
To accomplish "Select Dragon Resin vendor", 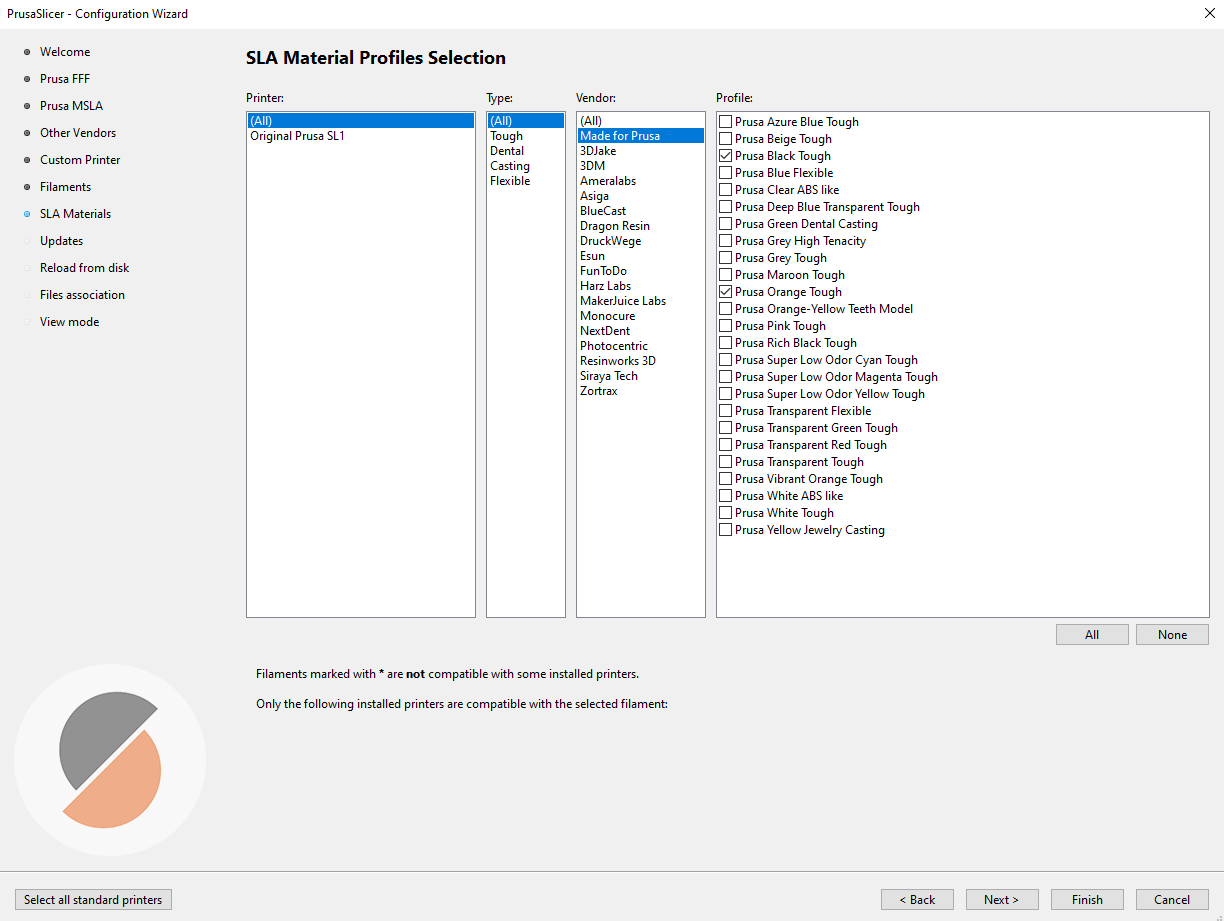I will 641,226.
